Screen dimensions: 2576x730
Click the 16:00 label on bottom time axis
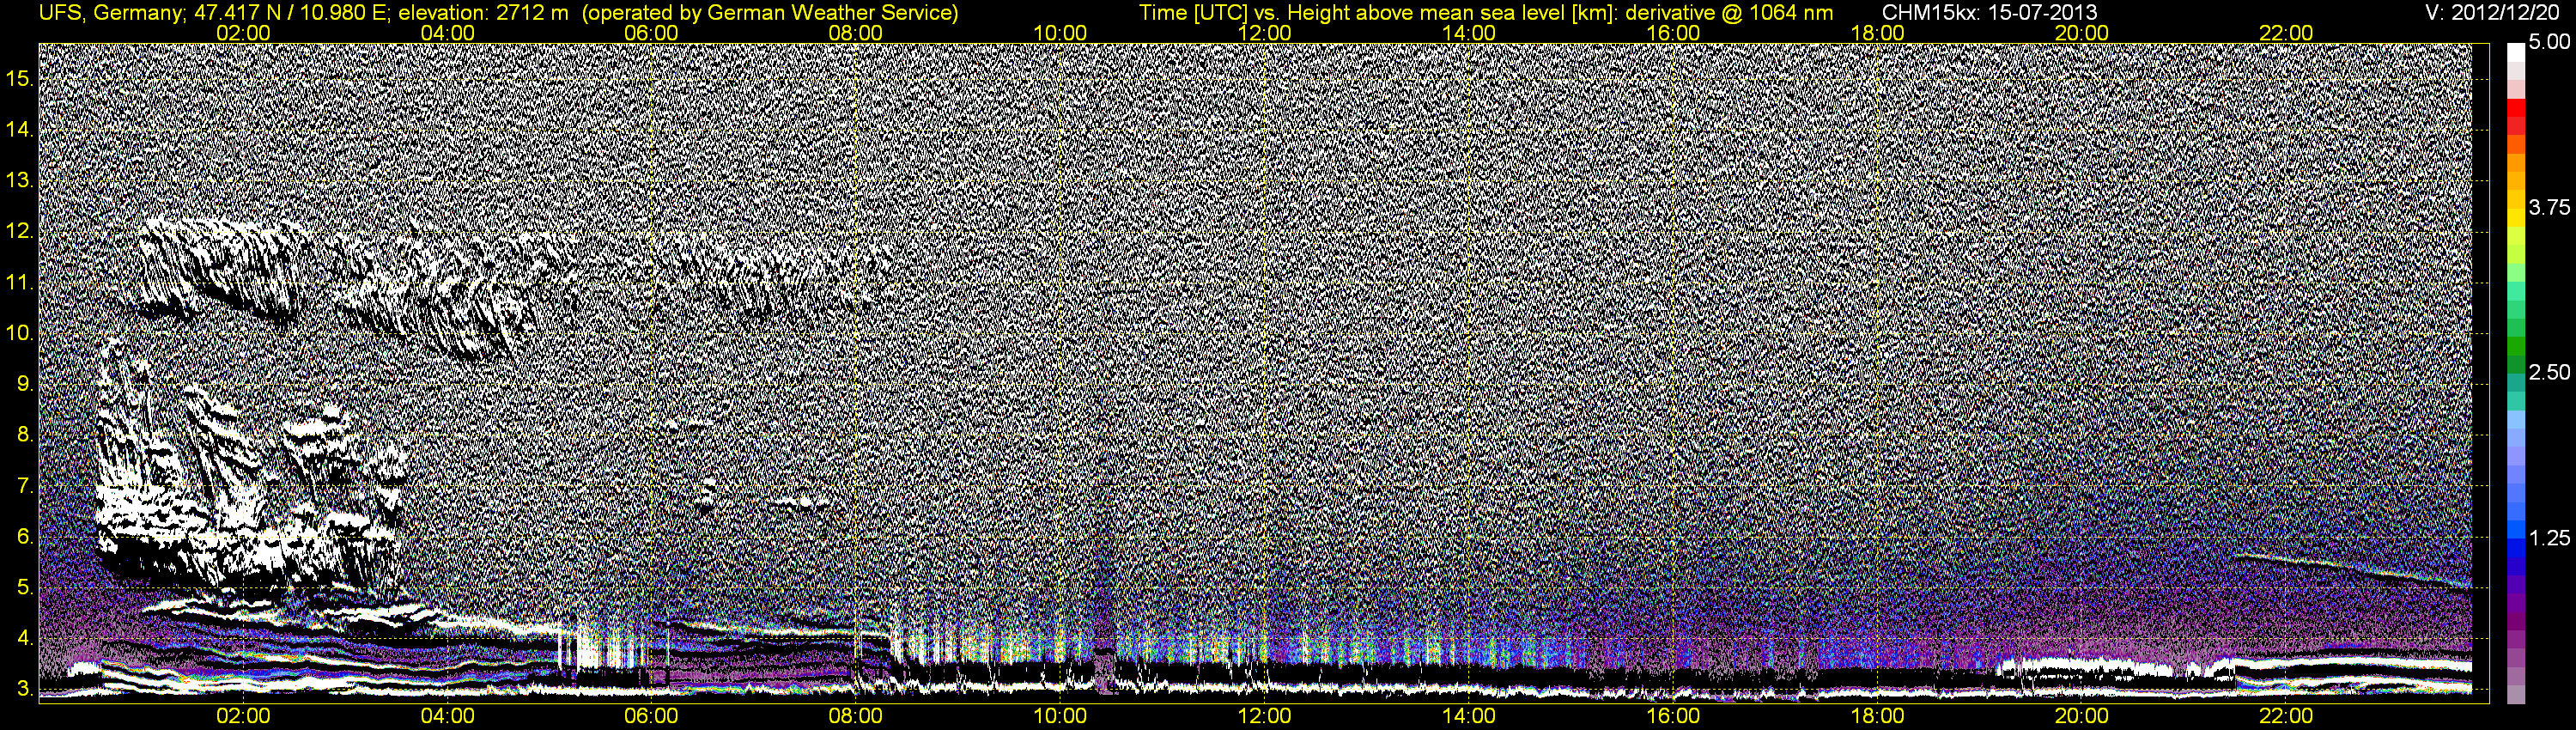point(1673,717)
